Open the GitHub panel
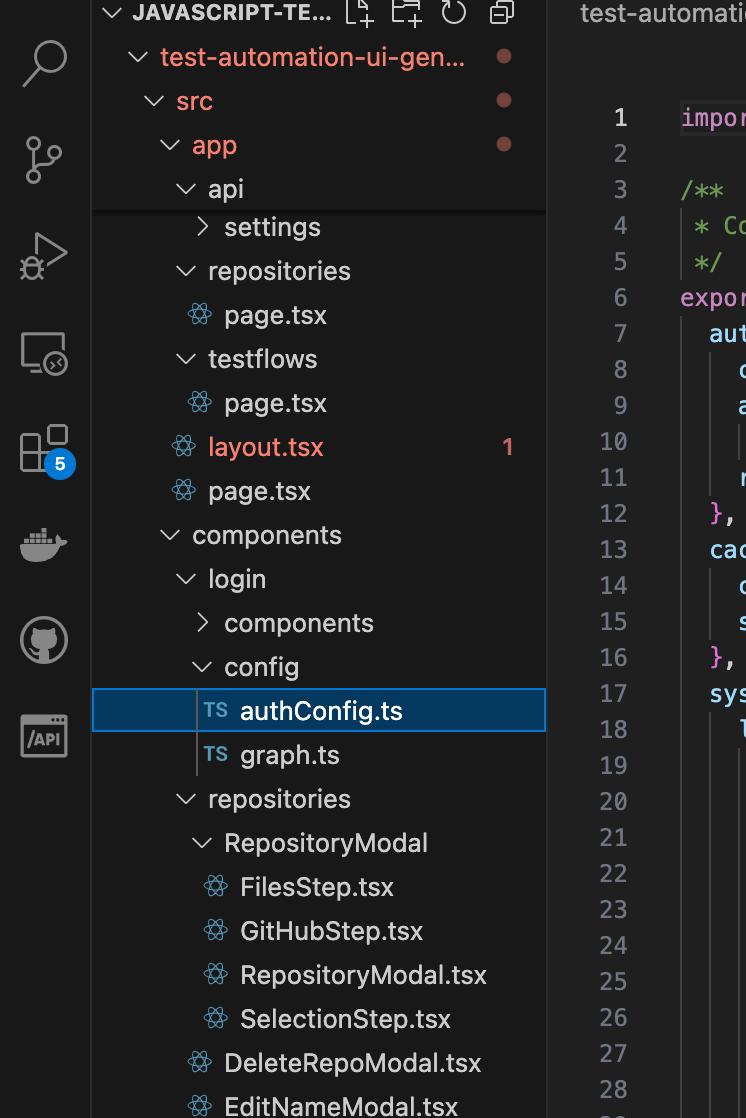The height and width of the screenshot is (1118, 746). click(x=44, y=641)
